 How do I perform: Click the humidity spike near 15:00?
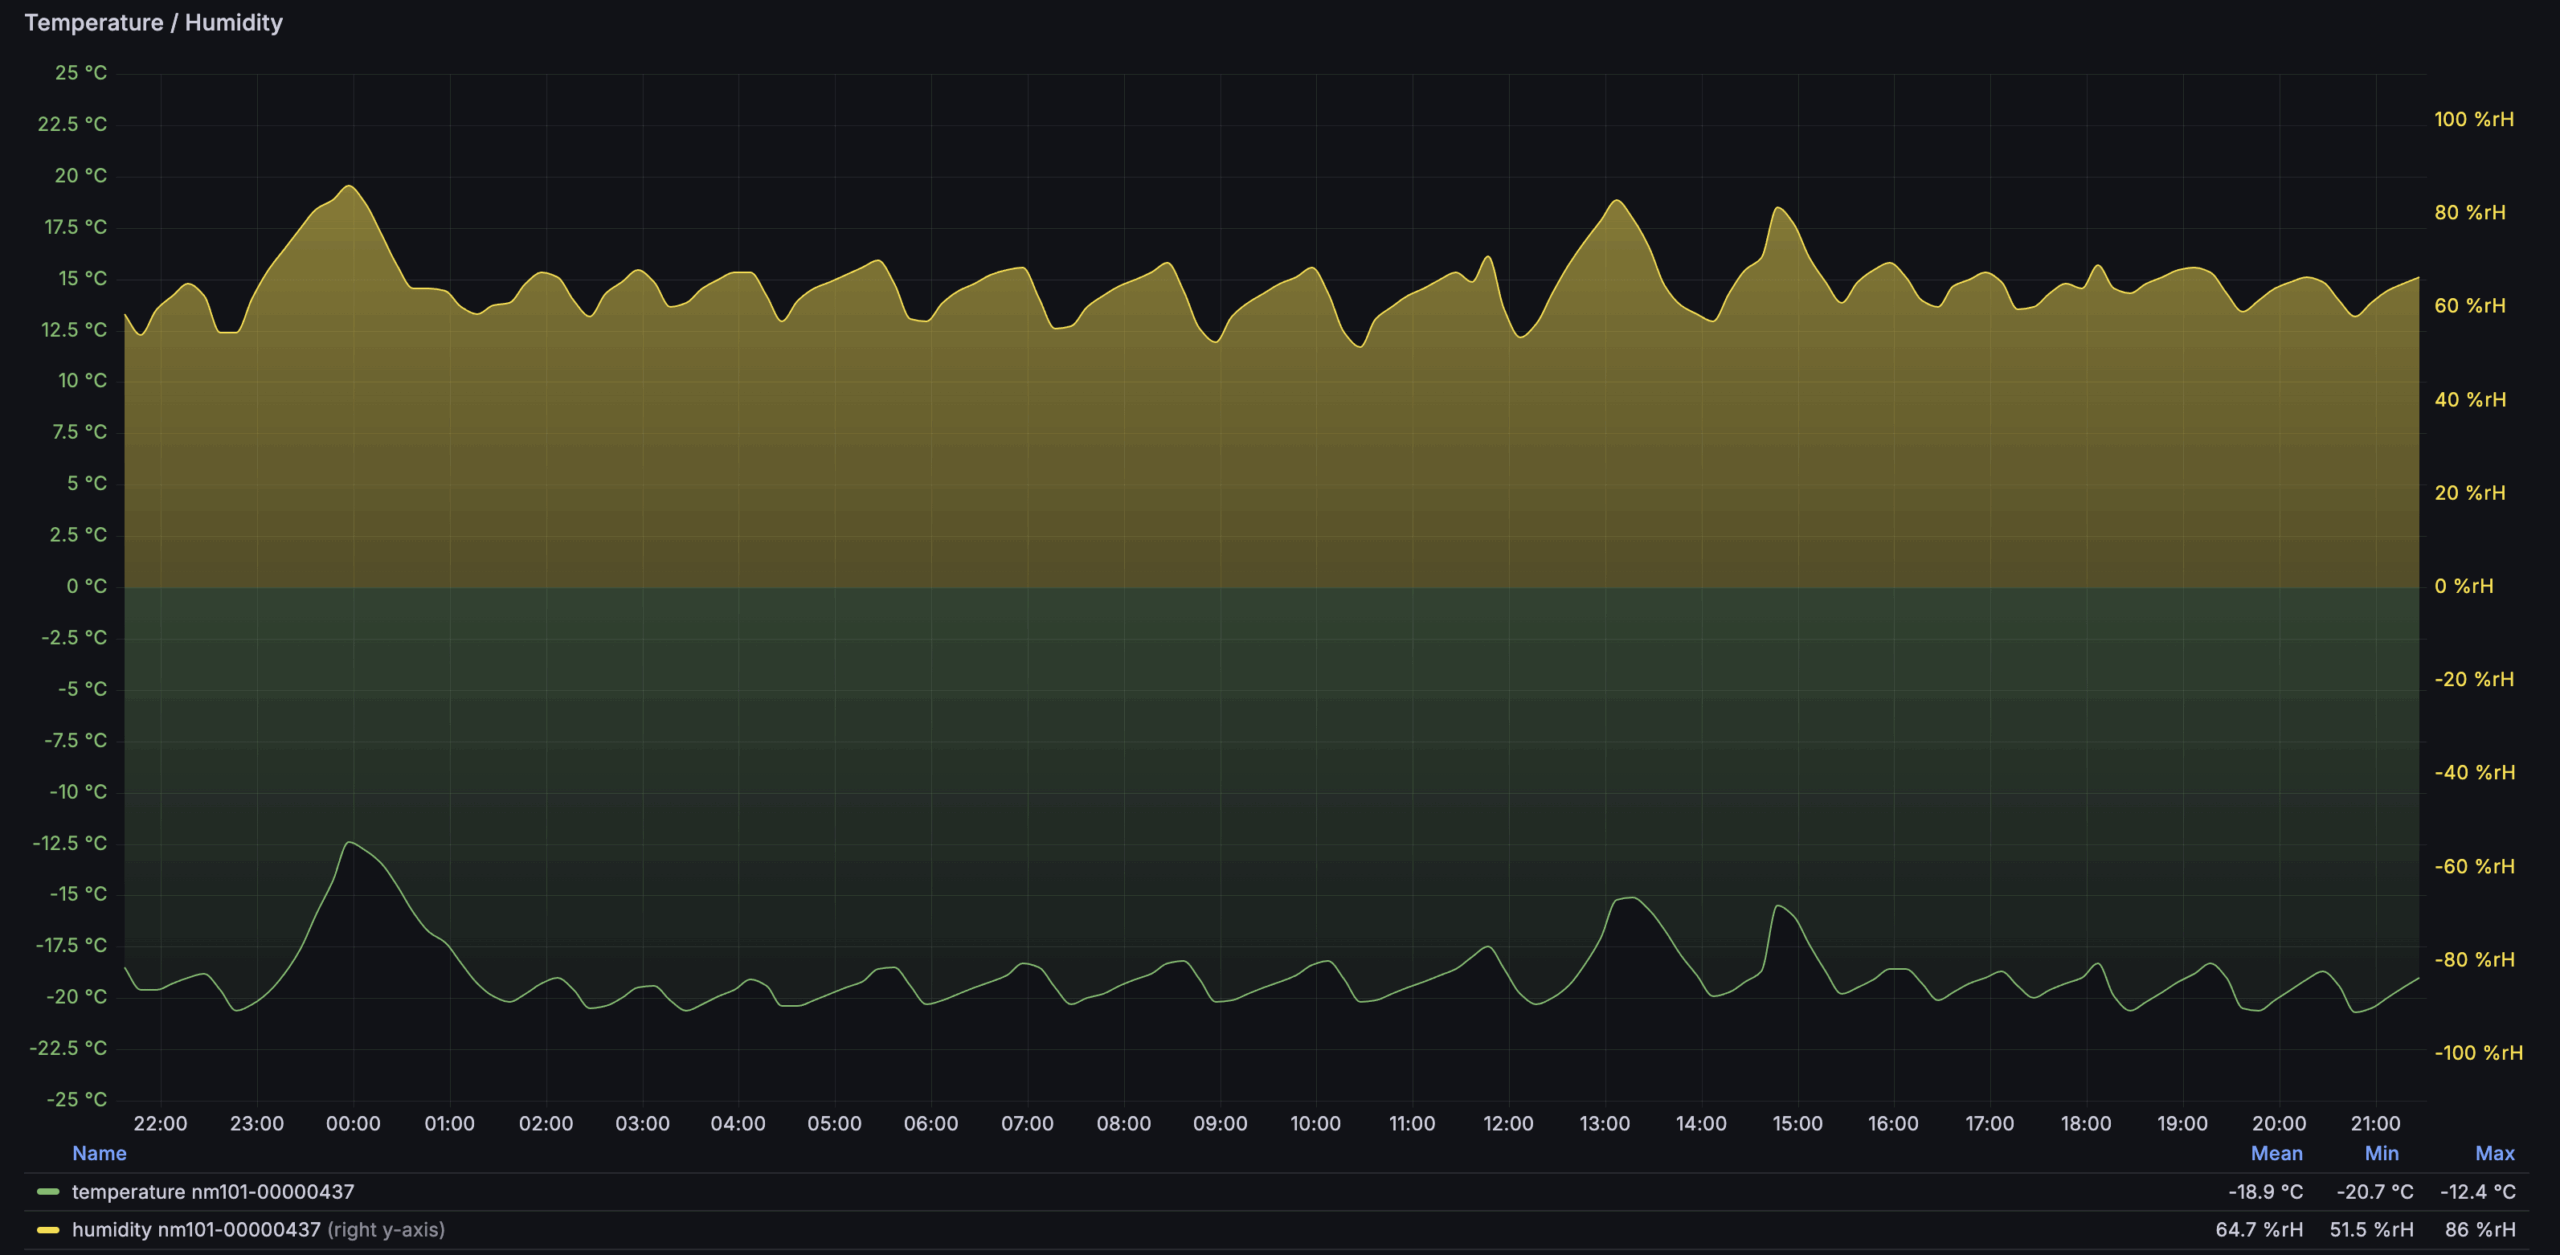1777,208
